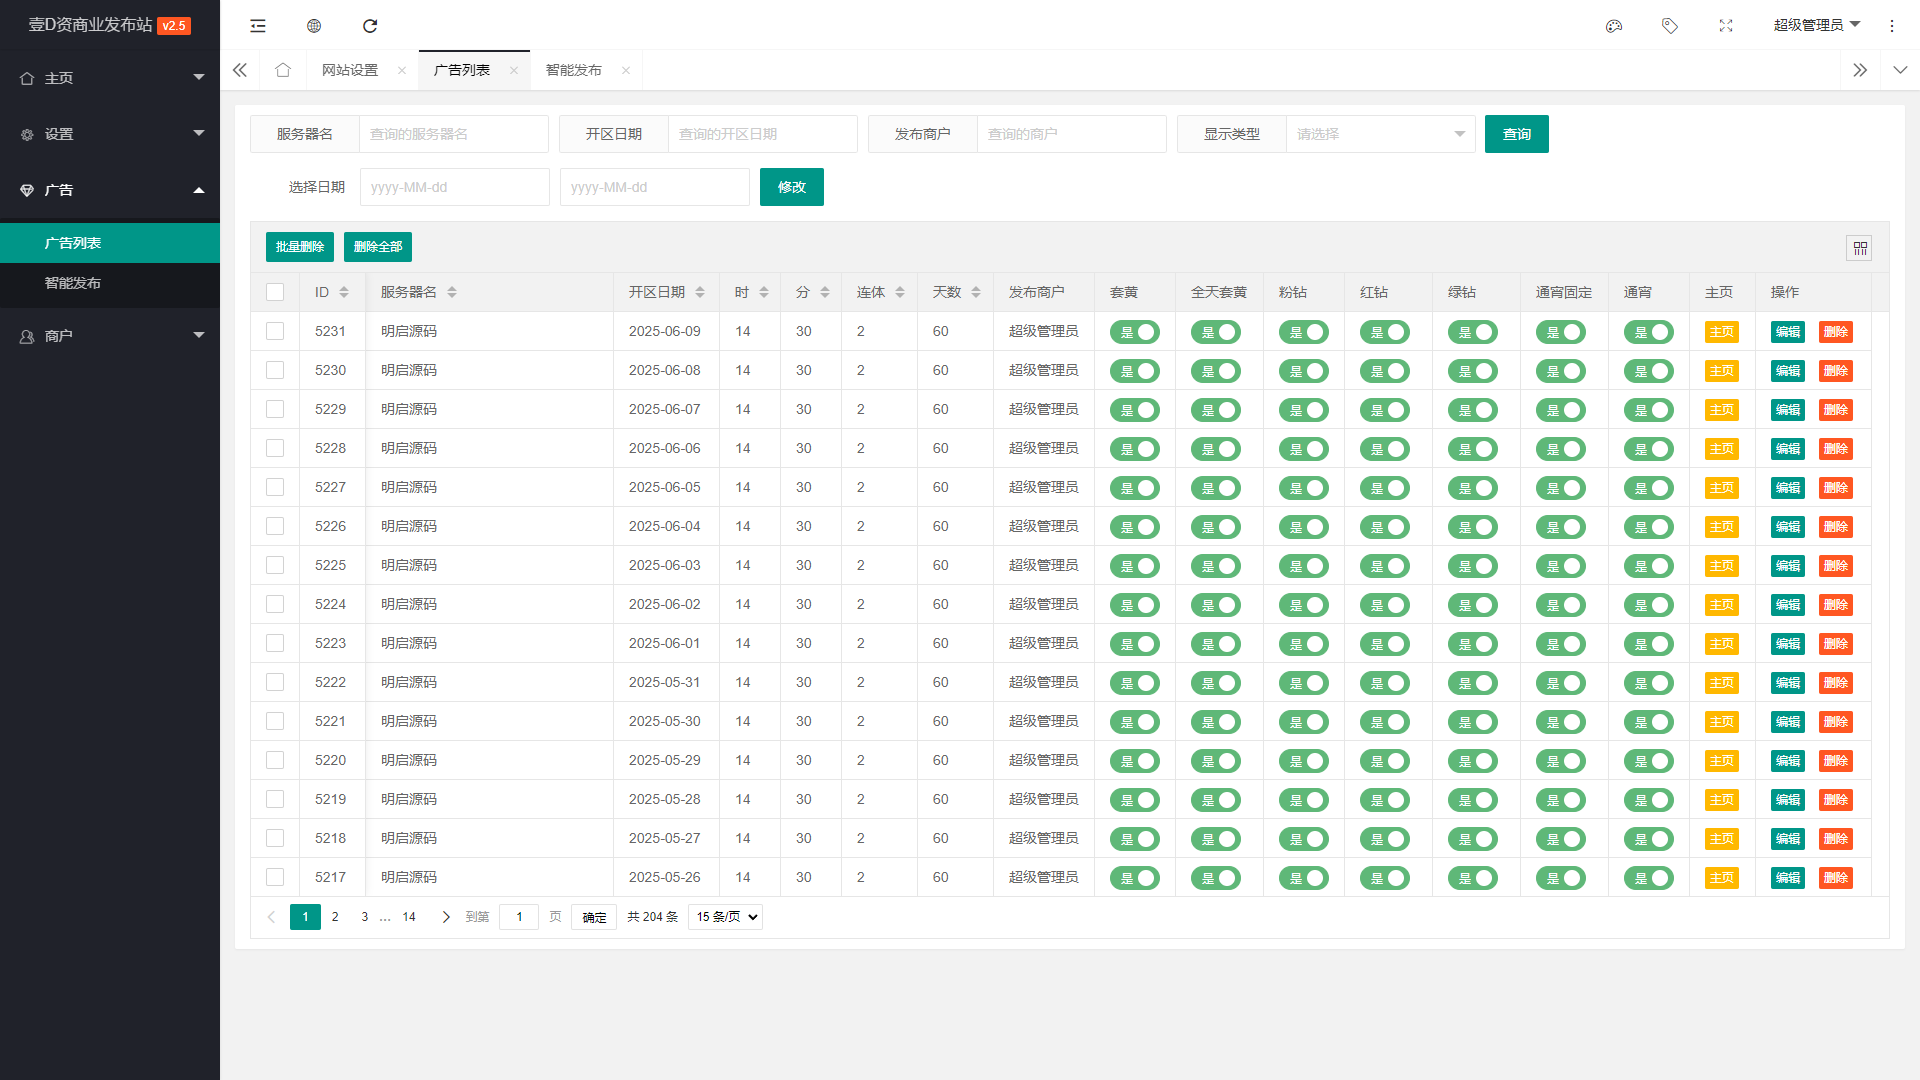This screenshot has width=1920, height=1080.
Task: Click the 查询 search button
Action: click(1517, 133)
